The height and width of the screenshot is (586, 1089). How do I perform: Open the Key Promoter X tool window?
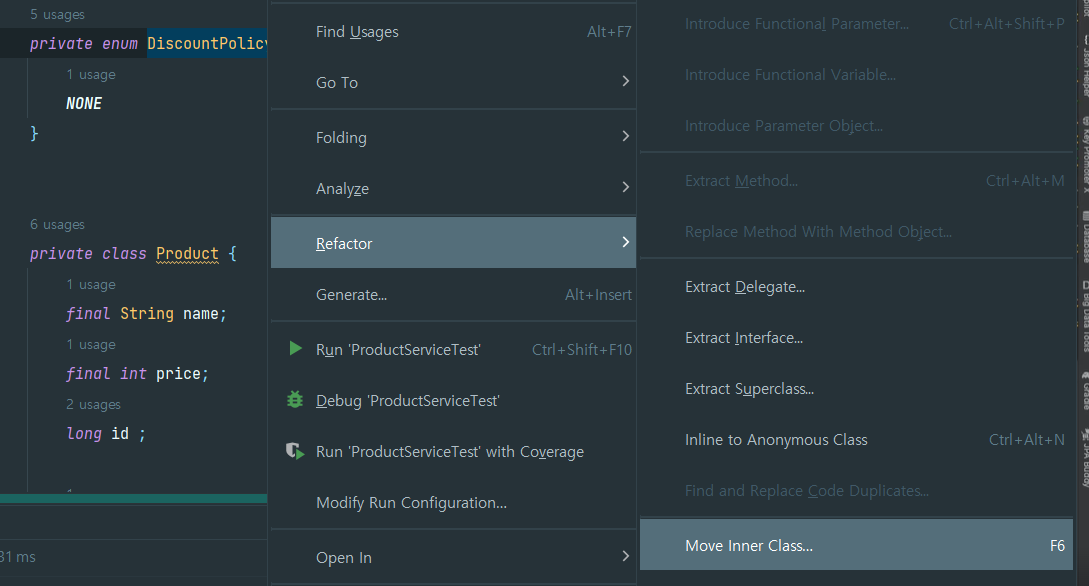[x=1085, y=154]
